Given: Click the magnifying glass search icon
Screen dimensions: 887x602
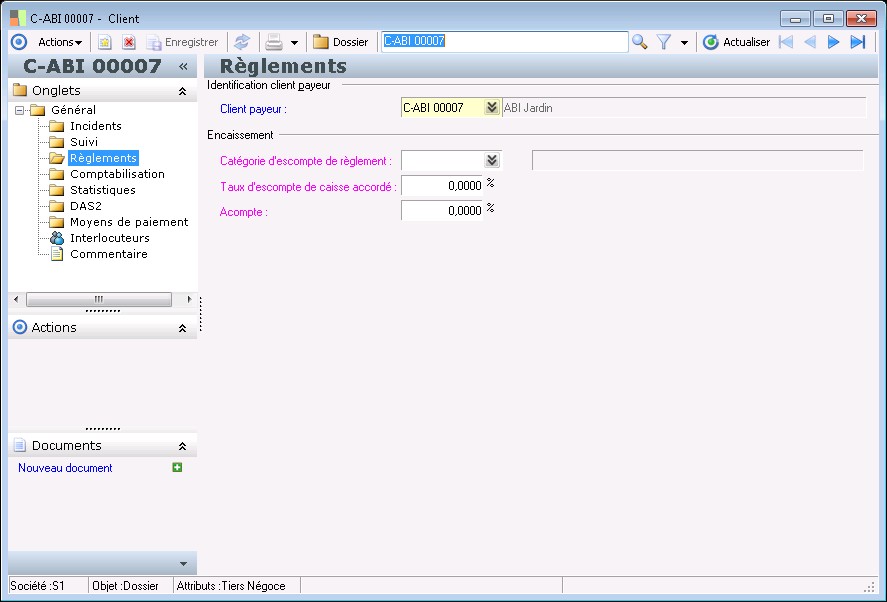Looking at the screenshot, I should [640, 42].
